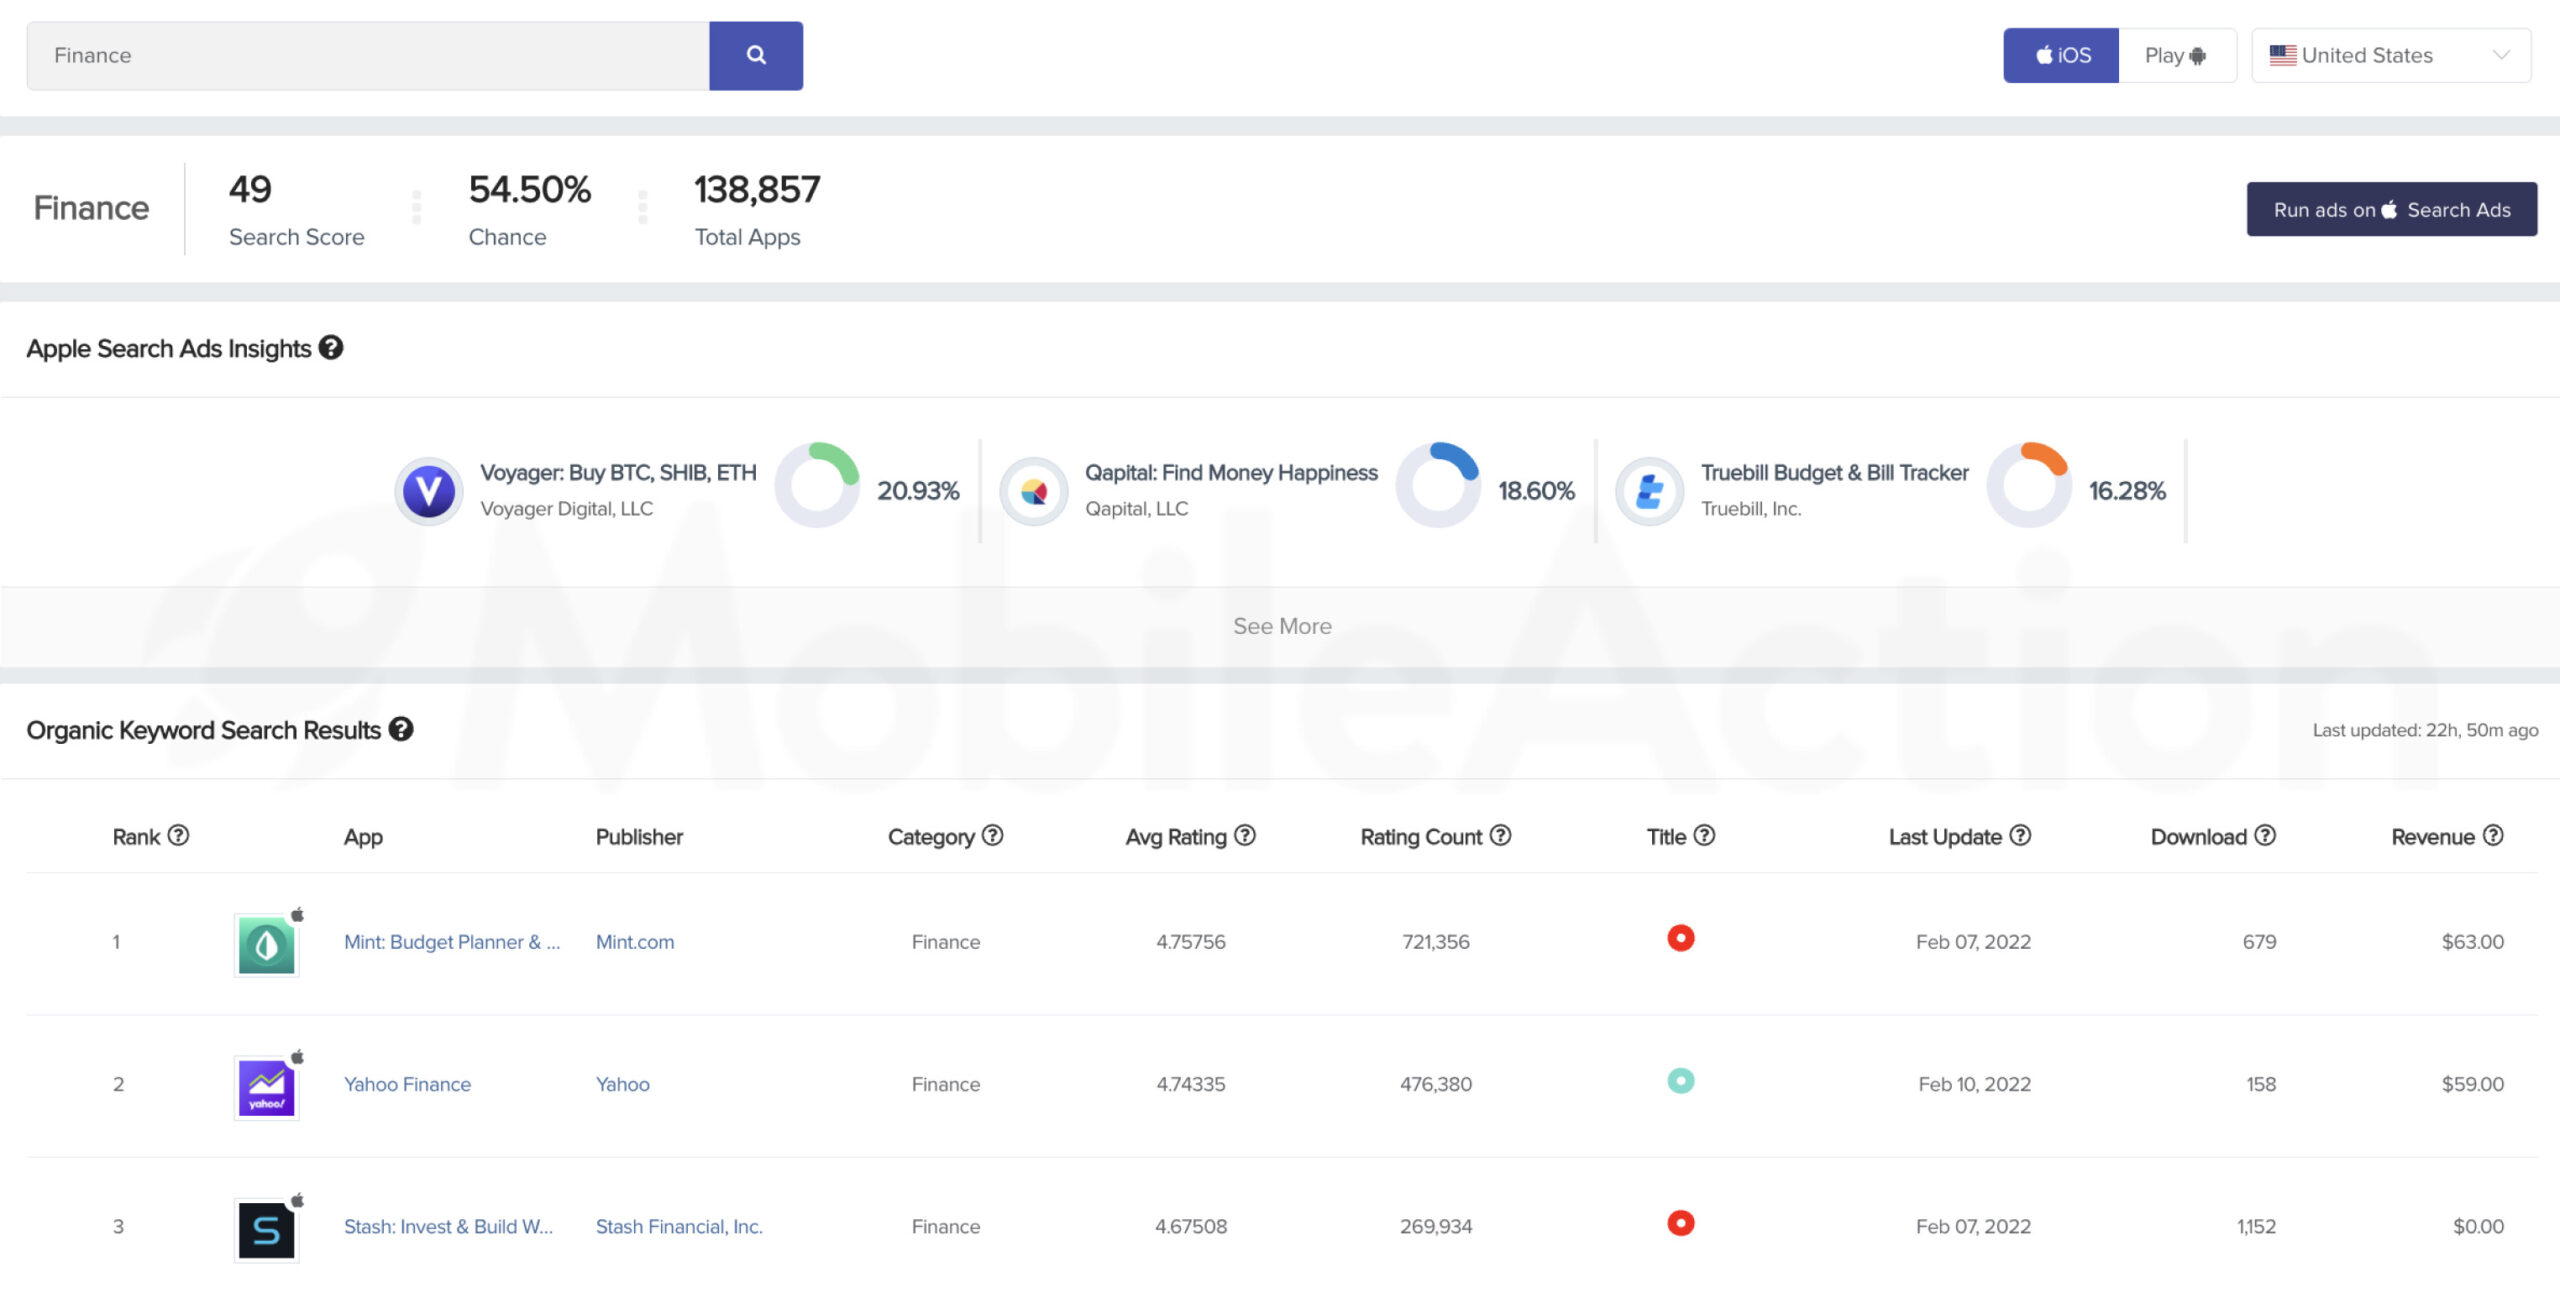Open the Yahoo publisher link
The width and height of the screenshot is (2560, 1298).
(x=623, y=1084)
